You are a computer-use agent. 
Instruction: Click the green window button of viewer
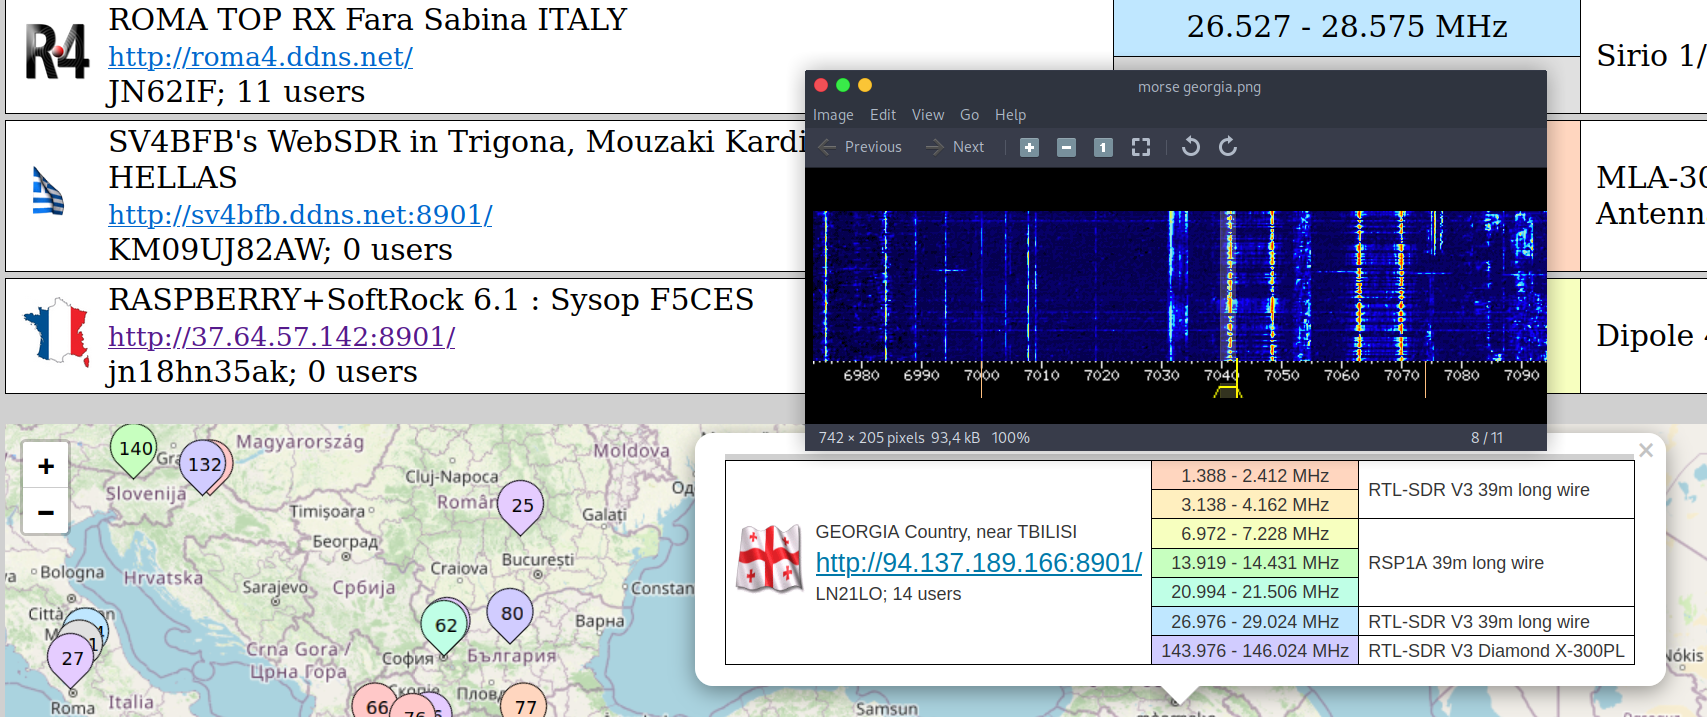pos(843,85)
